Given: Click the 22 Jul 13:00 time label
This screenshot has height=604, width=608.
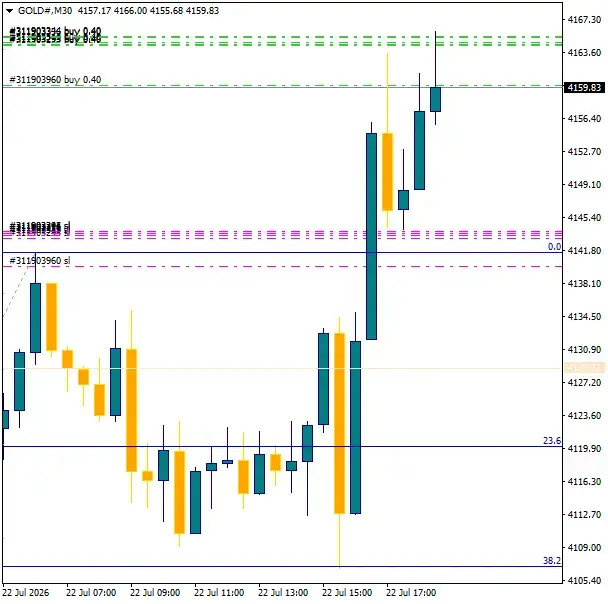Looking at the screenshot, I should 283,593.
